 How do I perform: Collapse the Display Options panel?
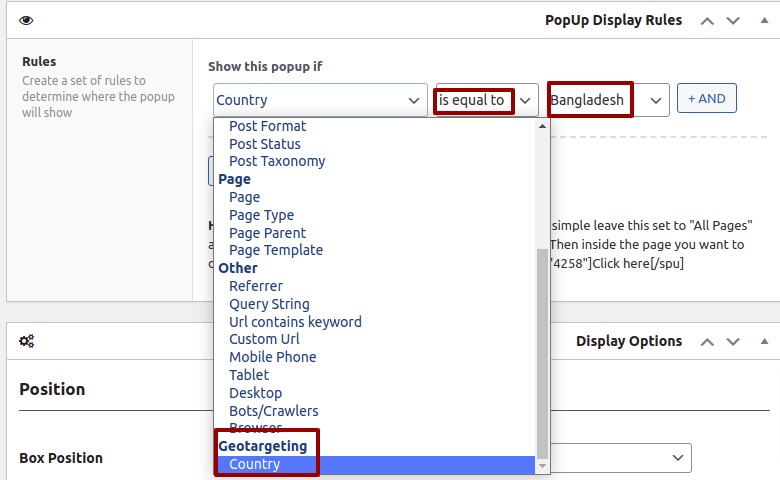pos(764,341)
